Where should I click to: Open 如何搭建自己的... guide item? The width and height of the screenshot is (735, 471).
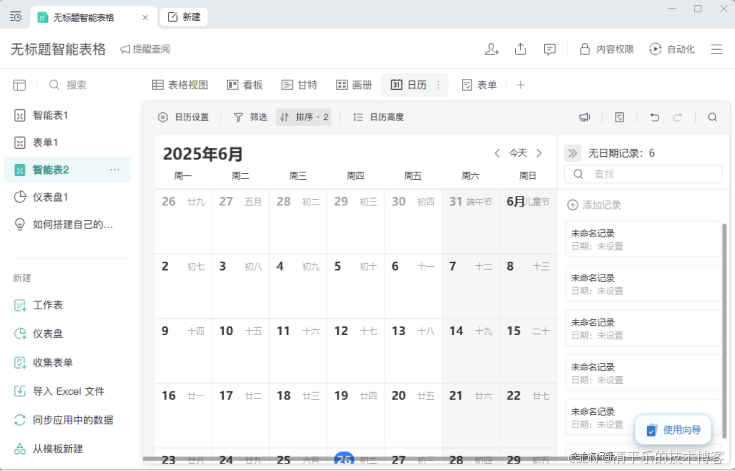click(67, 224)
